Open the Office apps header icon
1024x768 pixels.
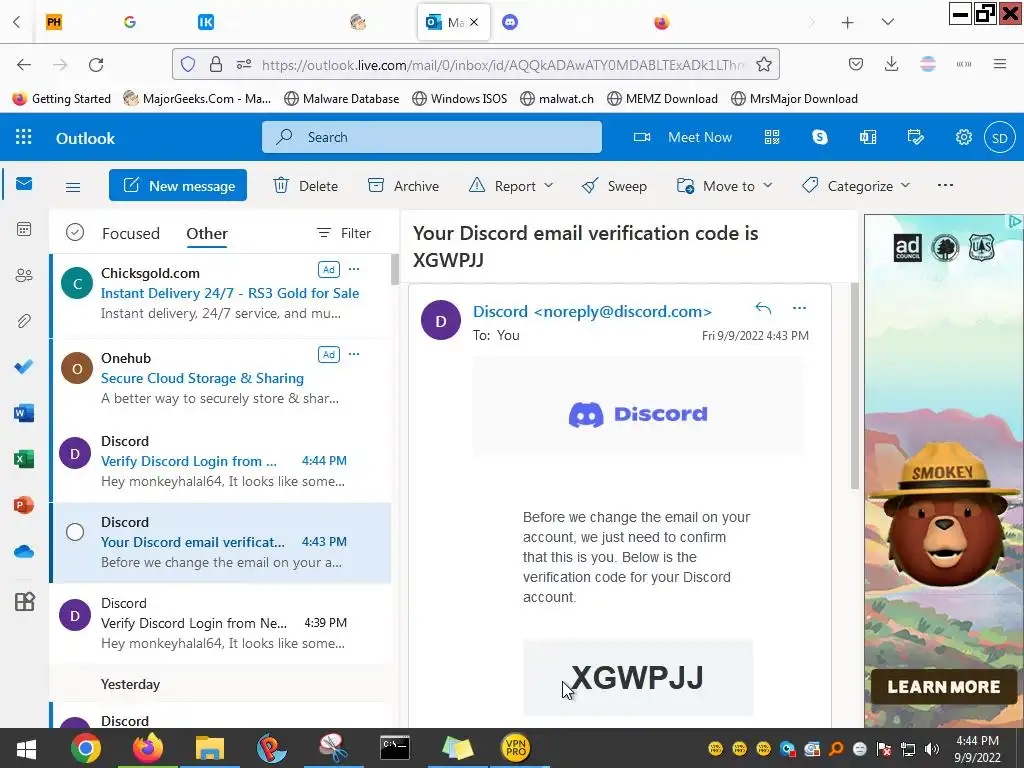(x=868, y=137)
